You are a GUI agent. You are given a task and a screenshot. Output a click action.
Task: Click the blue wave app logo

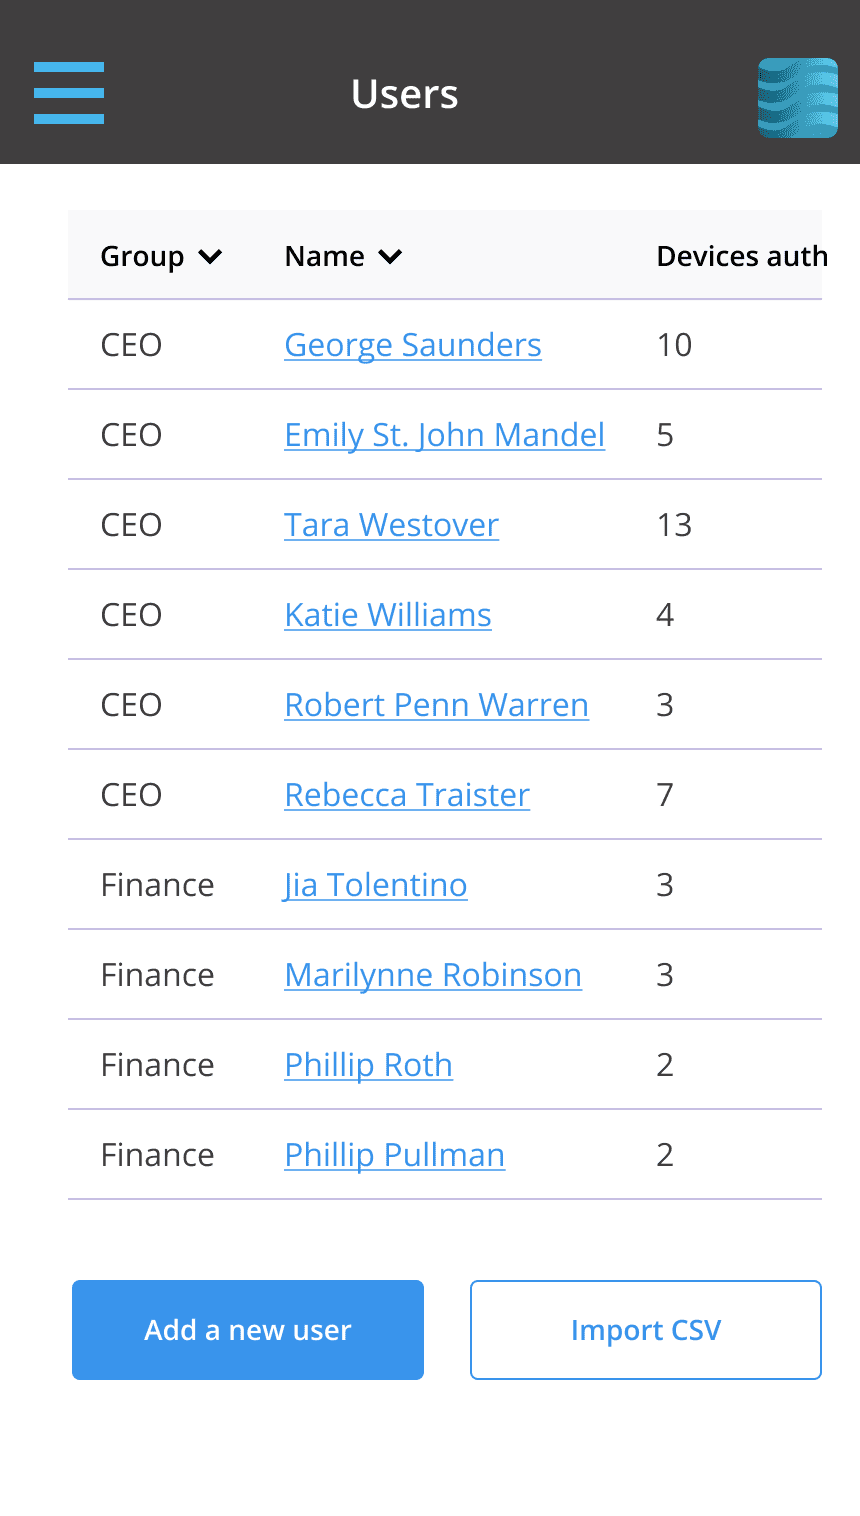797,97
